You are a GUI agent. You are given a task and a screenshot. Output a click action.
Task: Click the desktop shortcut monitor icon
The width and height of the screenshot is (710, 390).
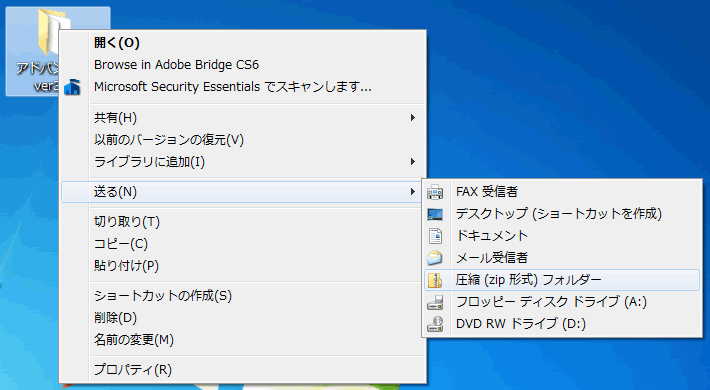(x=435, y=214)
